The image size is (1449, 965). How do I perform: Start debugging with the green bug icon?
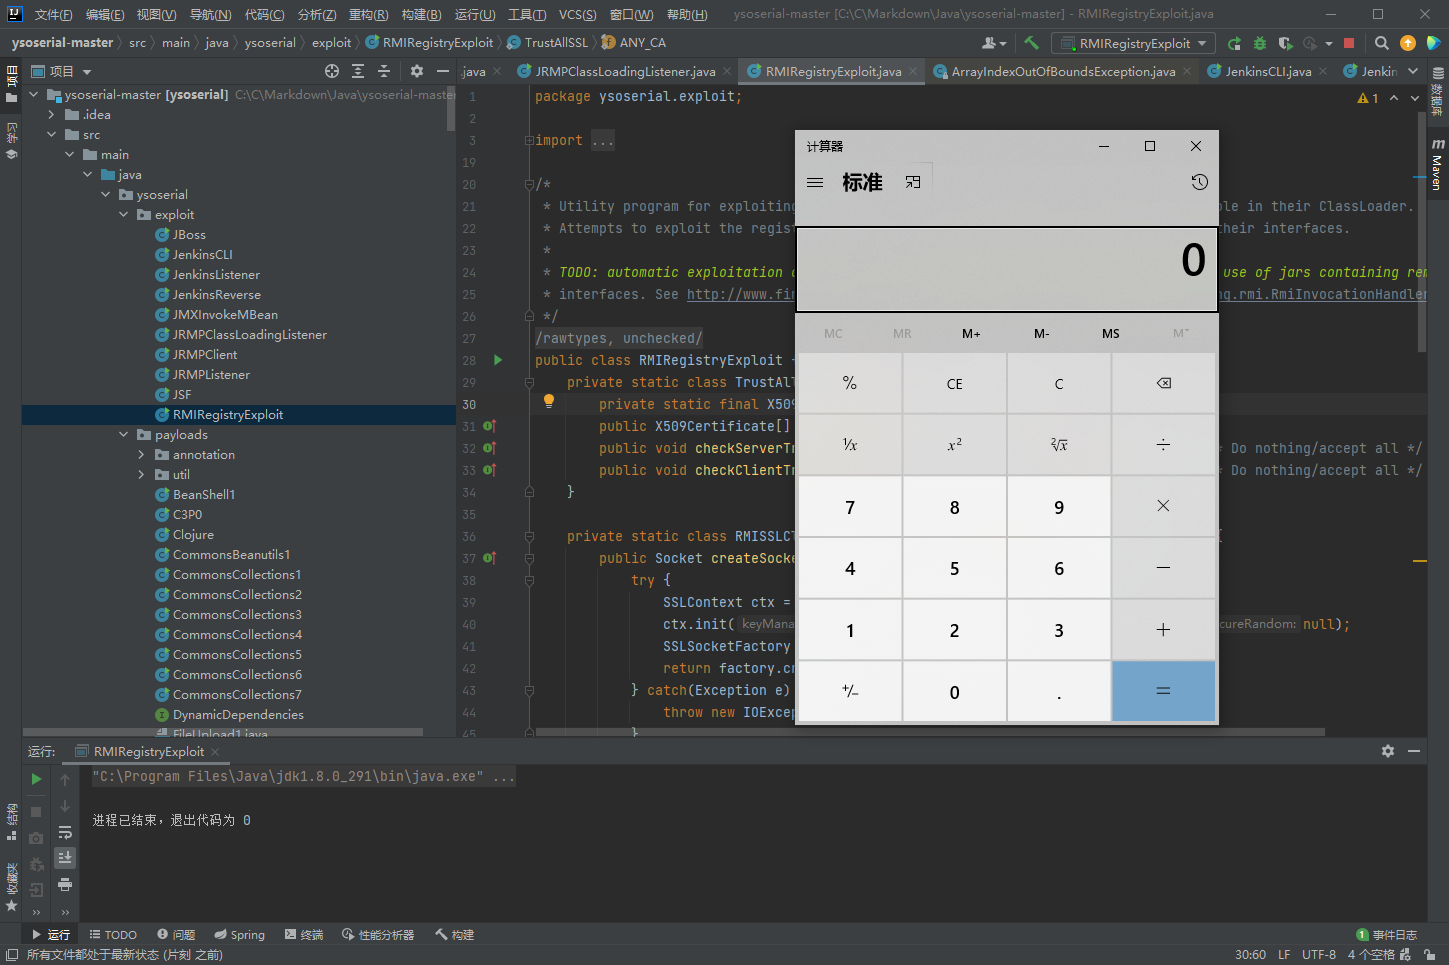(1260, 43)
